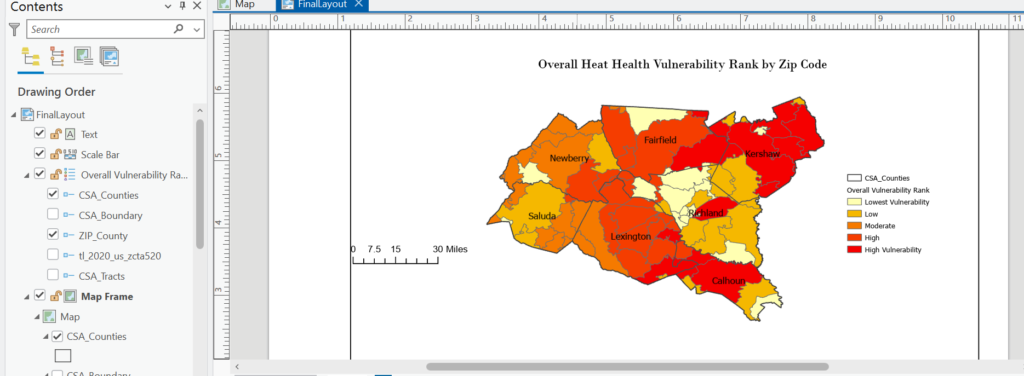
Task: Check the CSA_Boundary legend item checkbox
Action: (x=54, y=214)
